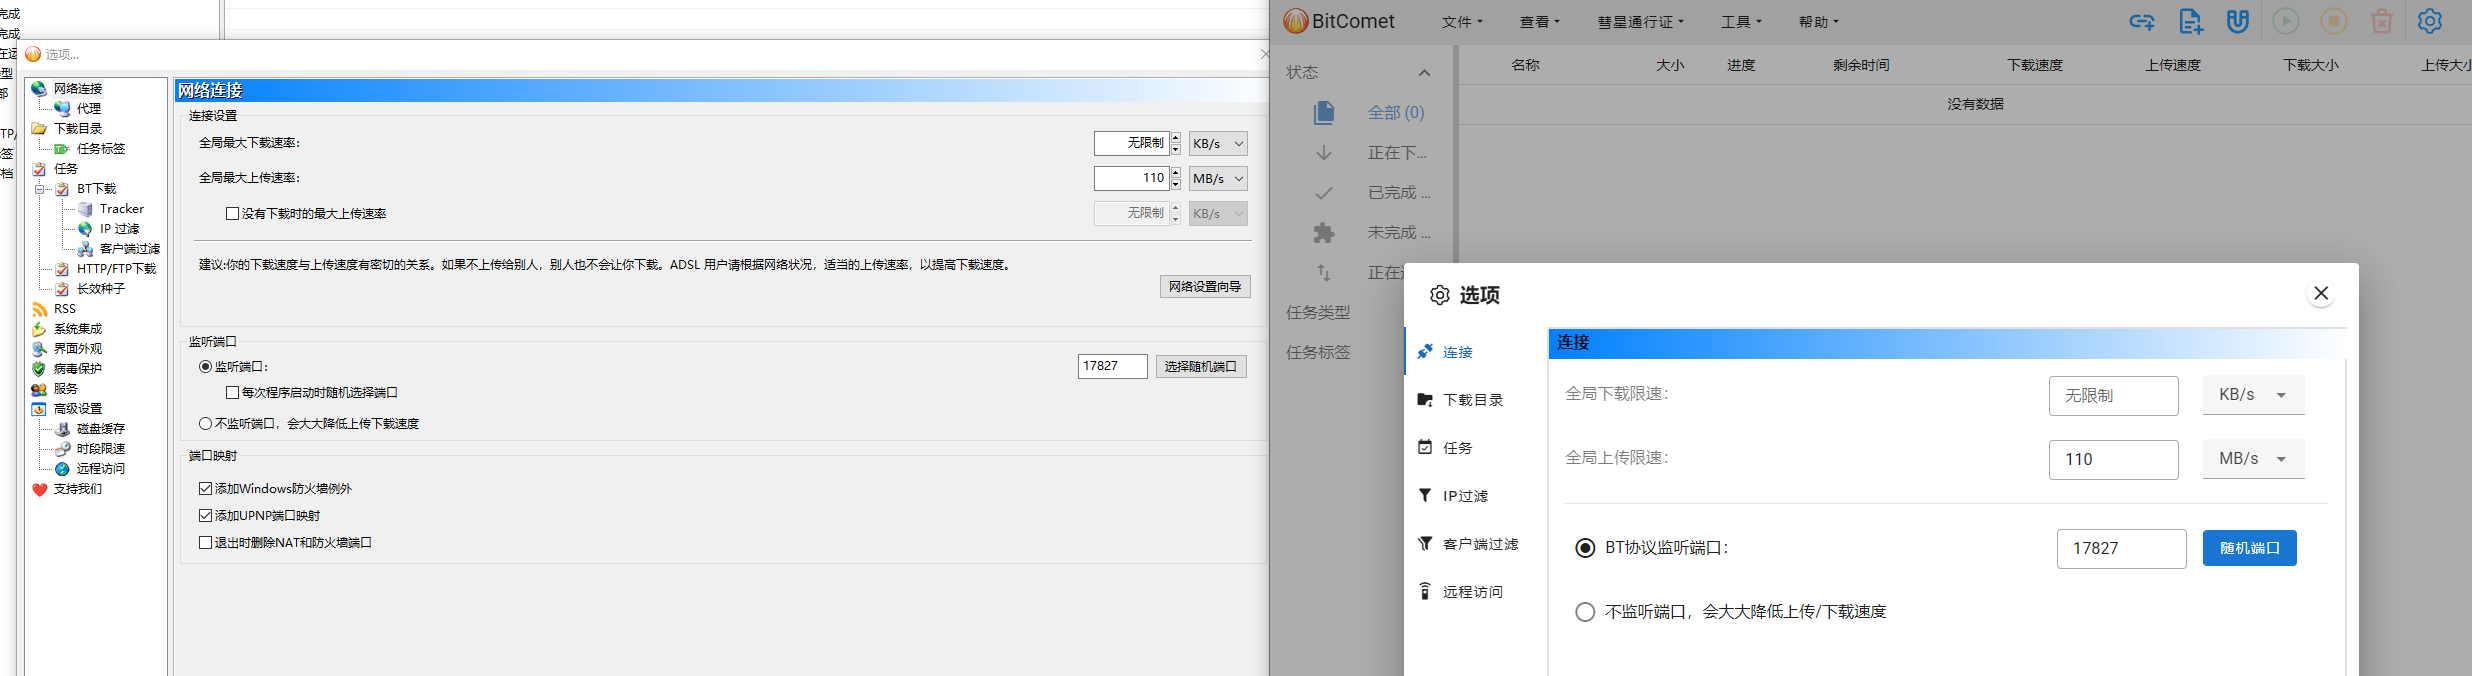This screenshot has width=2472, height=676.
Task: Click the stop task icon in BitComet toolbar
Action: pyautogui.click(x=2334, y=22)
